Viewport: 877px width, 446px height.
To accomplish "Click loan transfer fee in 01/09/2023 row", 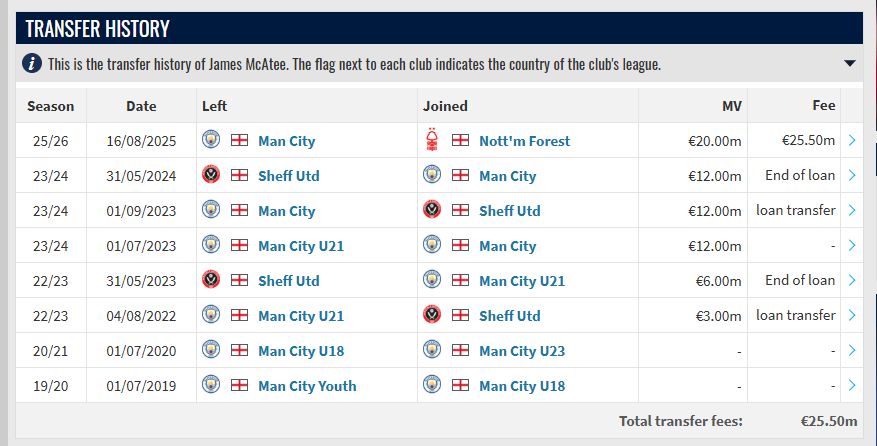I will pos(796,211).
